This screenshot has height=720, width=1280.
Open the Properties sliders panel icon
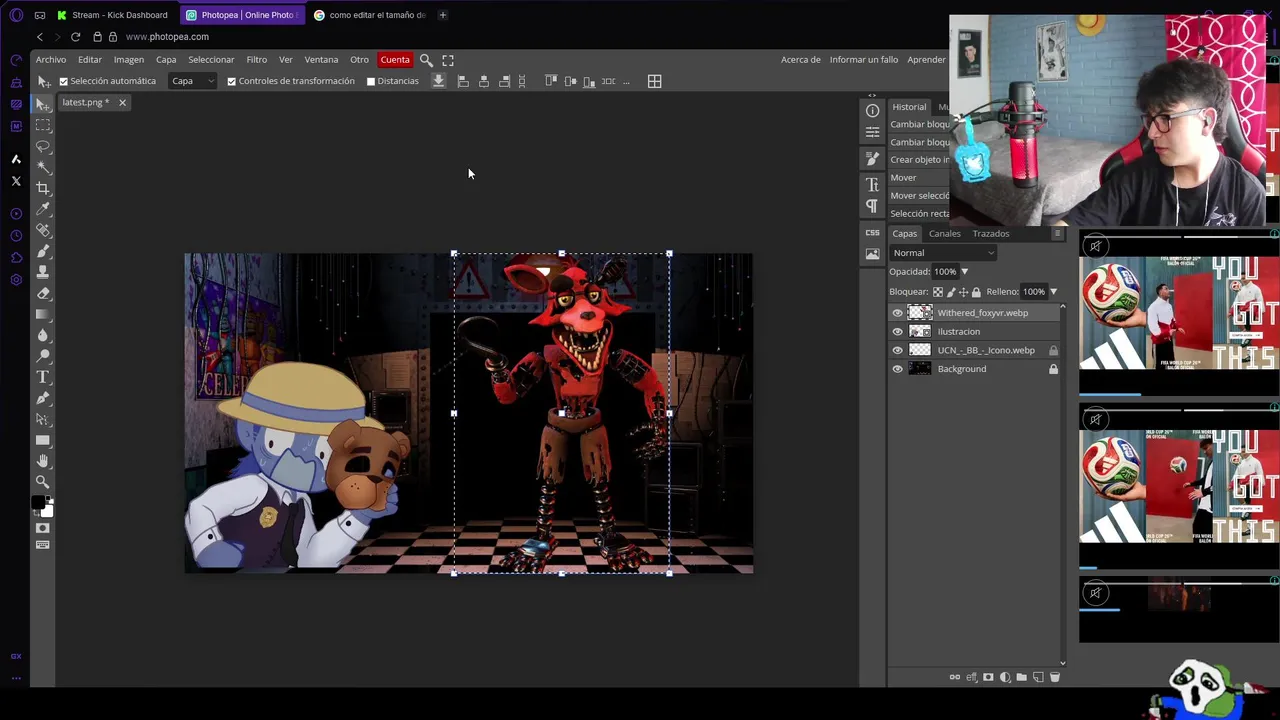click(872, 132)
